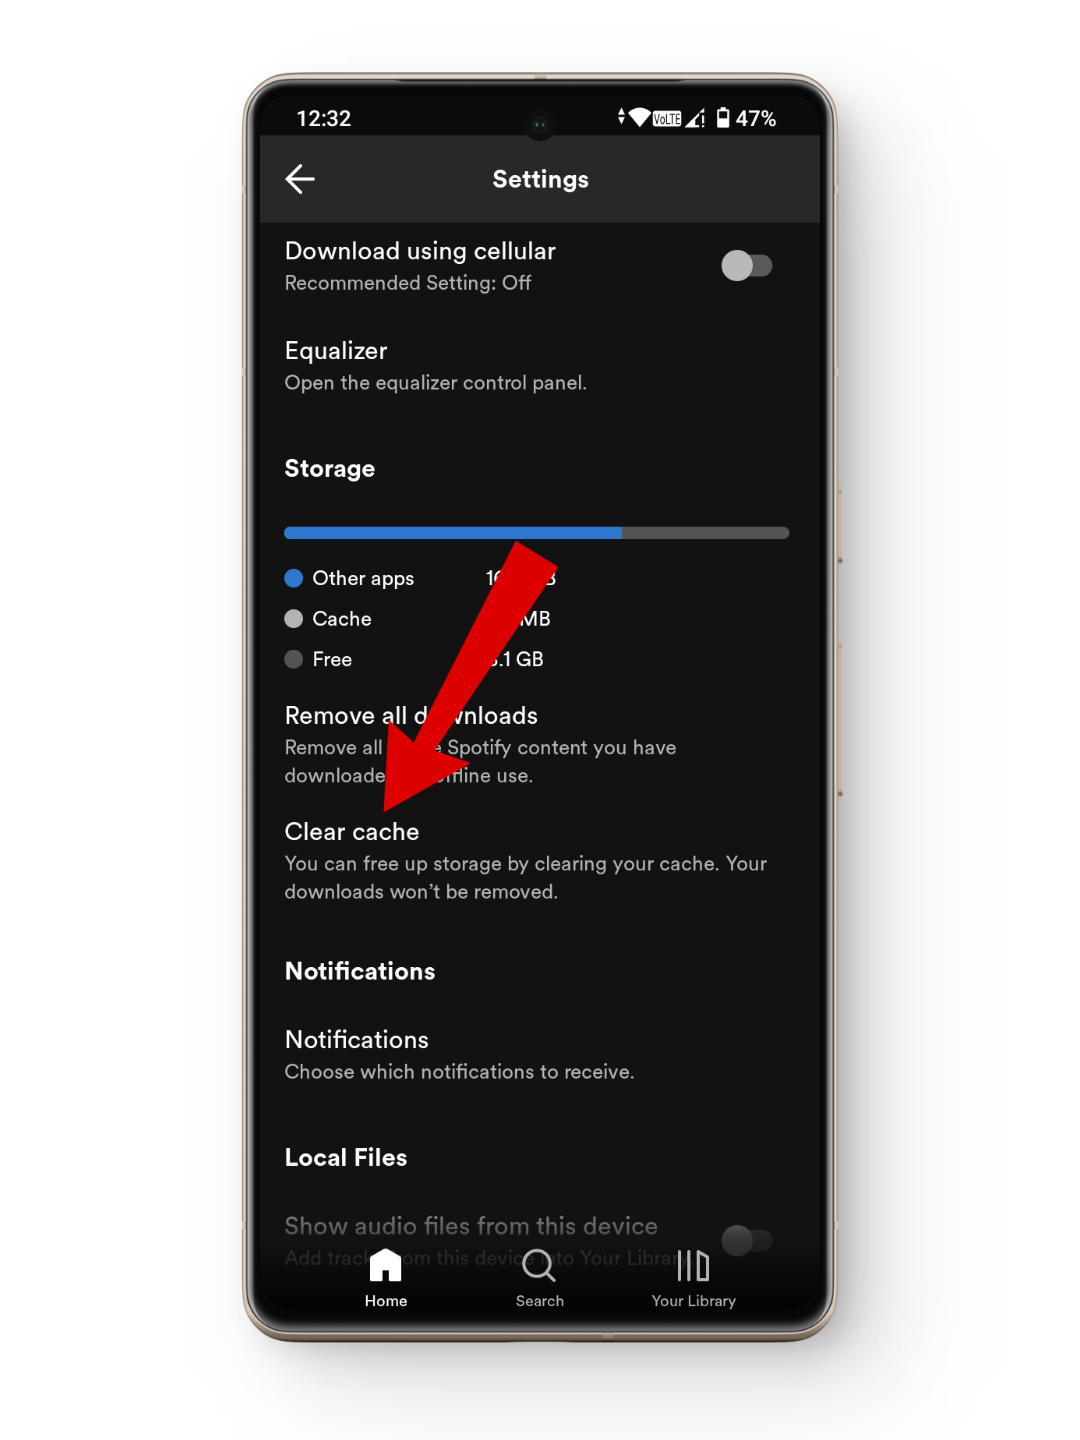Tap the Wi-Fi signal status icon
The height and width of the screenshot is (1440, 1080).
639,118
